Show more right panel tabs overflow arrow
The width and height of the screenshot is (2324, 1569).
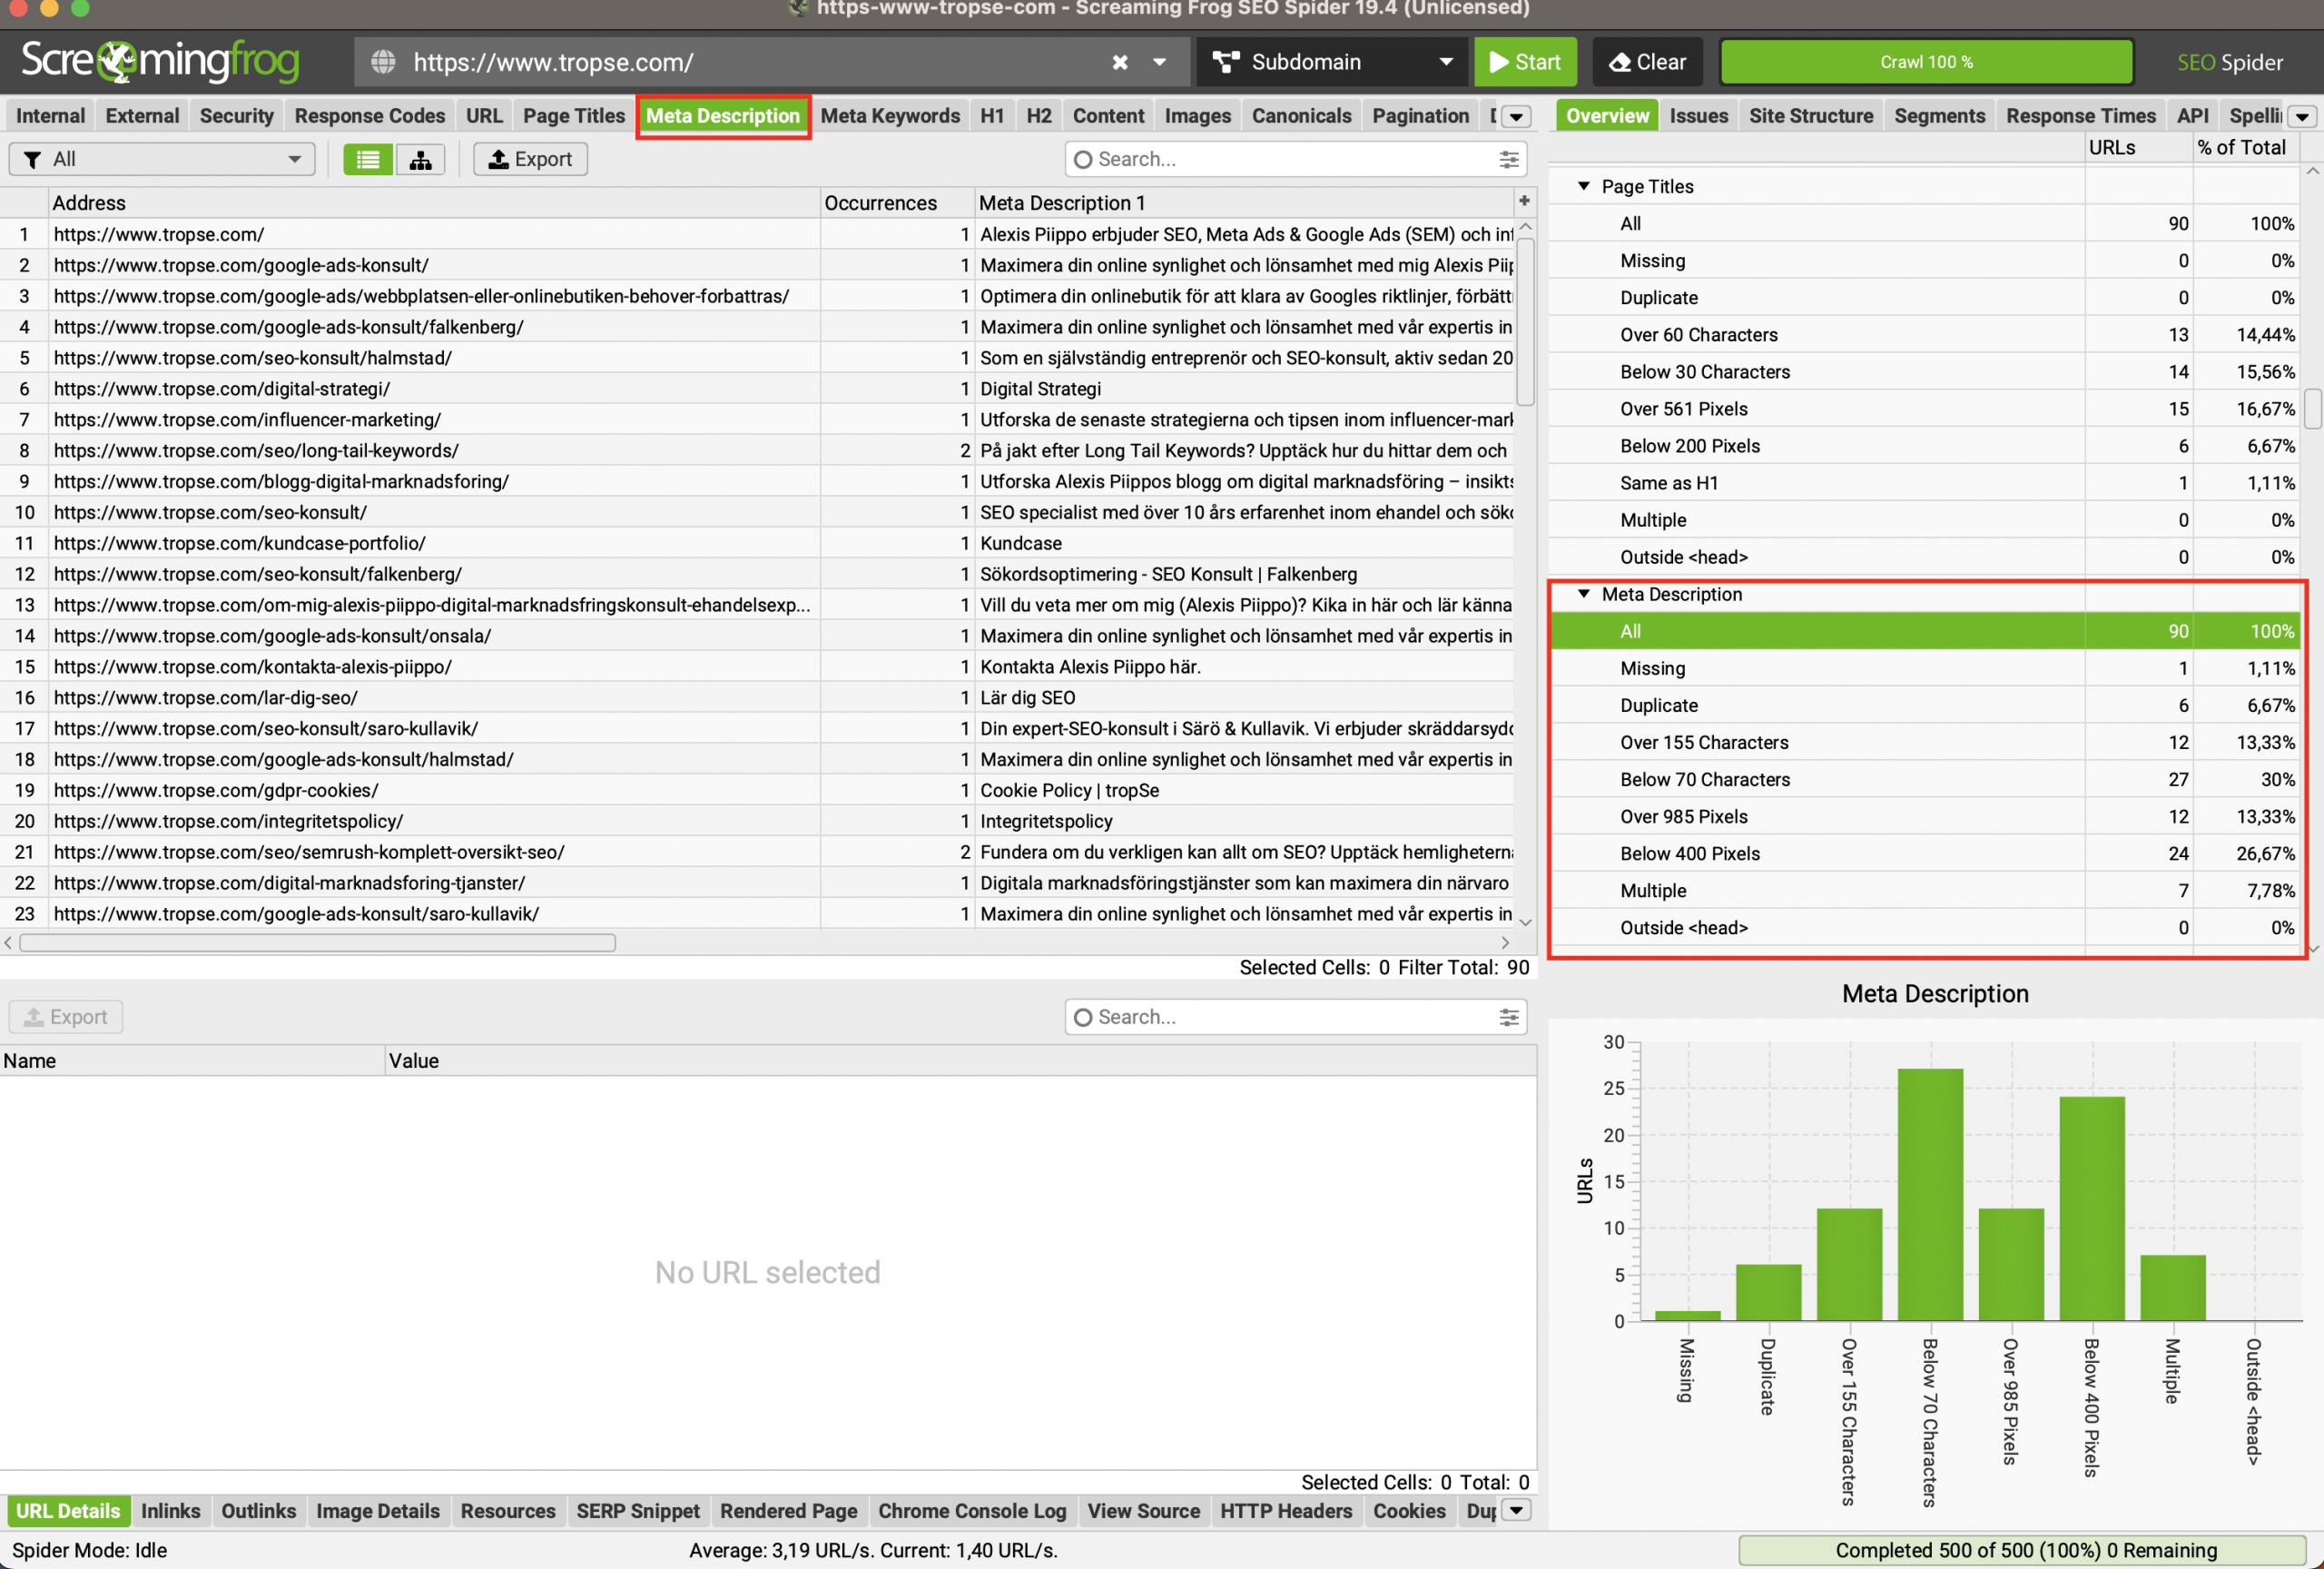(2301, 117)
